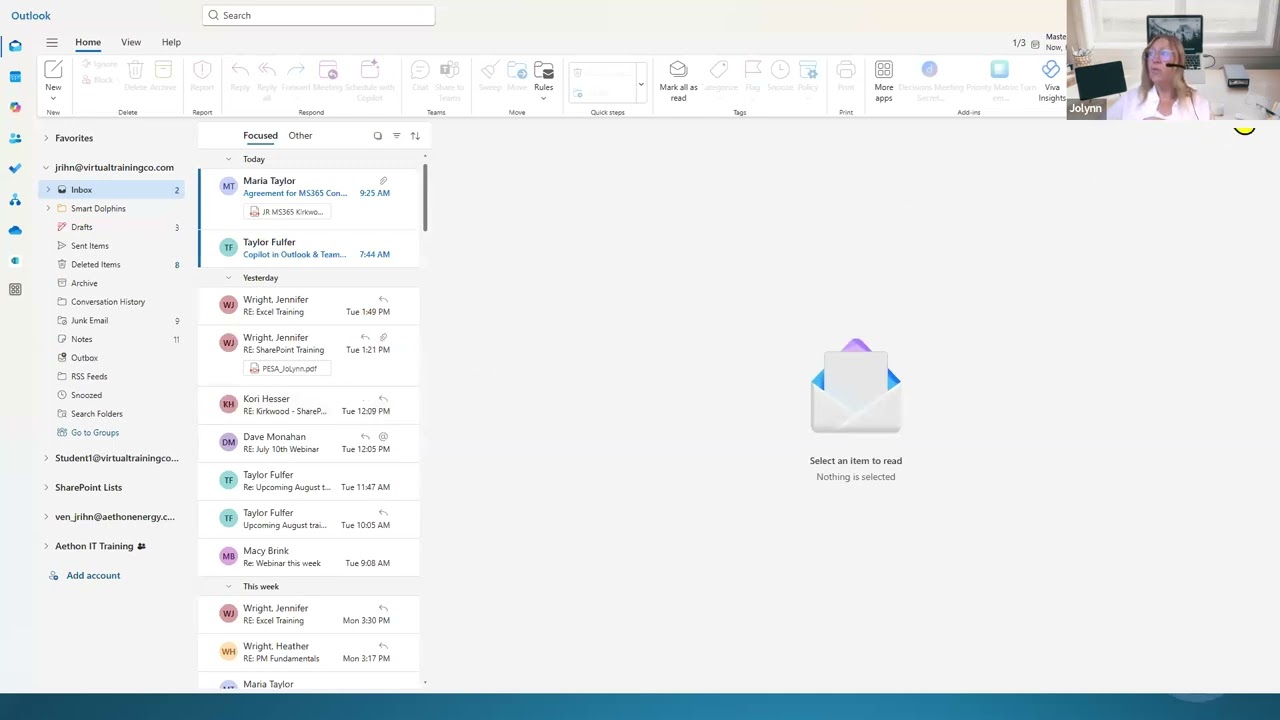Click the Search mail box
Viewport: 1280px width, 720px height.
tap(318, 15)
